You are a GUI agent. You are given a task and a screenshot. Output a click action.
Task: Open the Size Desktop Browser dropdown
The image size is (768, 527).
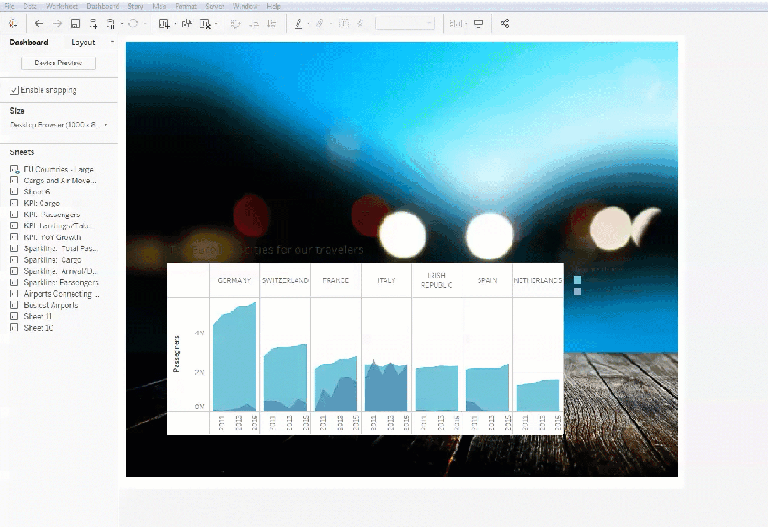tap(58, 125)
